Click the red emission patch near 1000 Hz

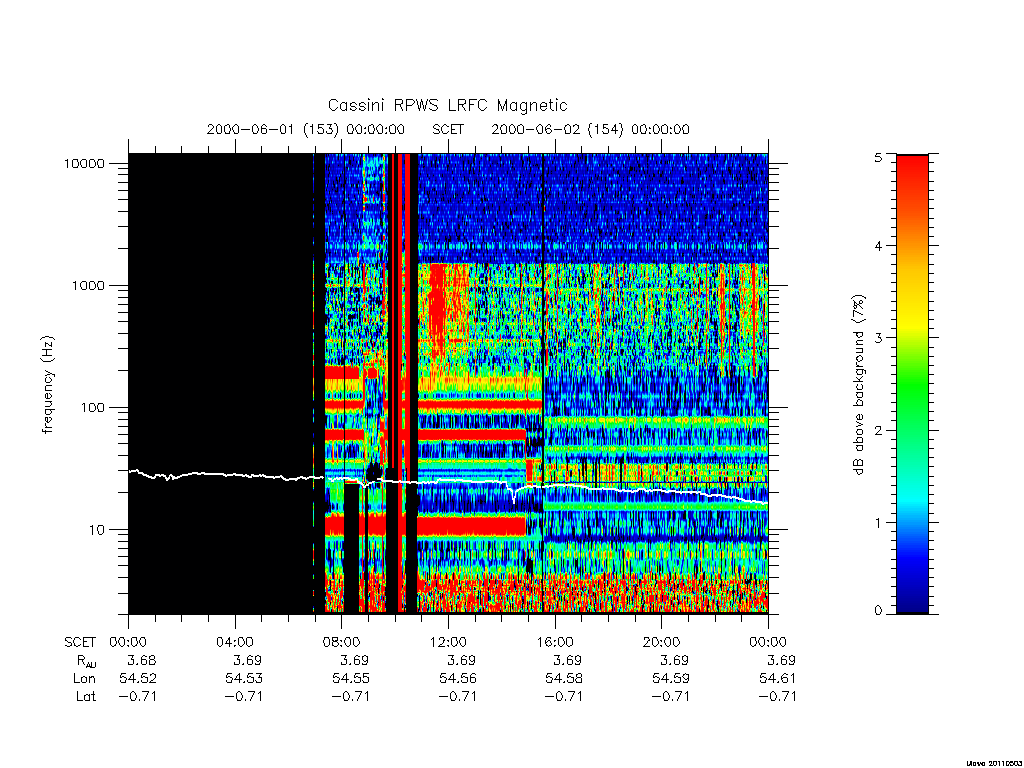pos(437,307)
